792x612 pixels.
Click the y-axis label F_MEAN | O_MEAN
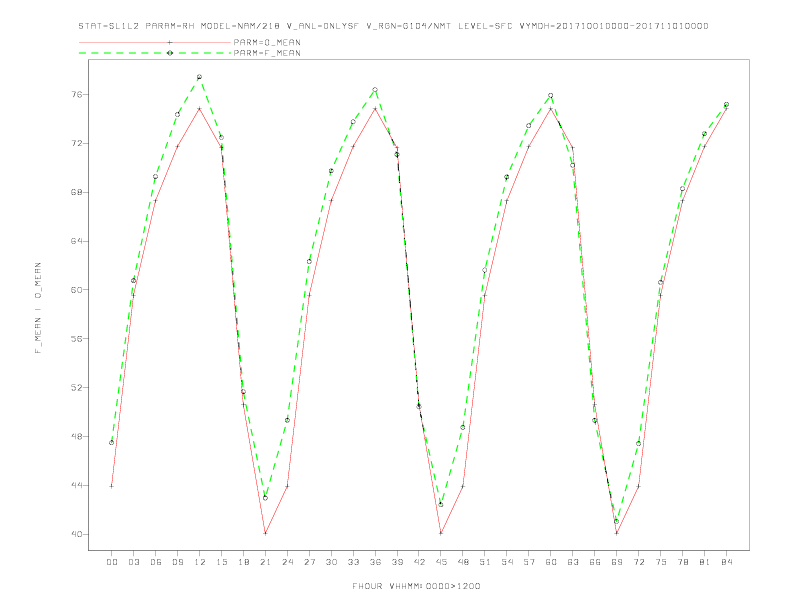tap(38, 308)
